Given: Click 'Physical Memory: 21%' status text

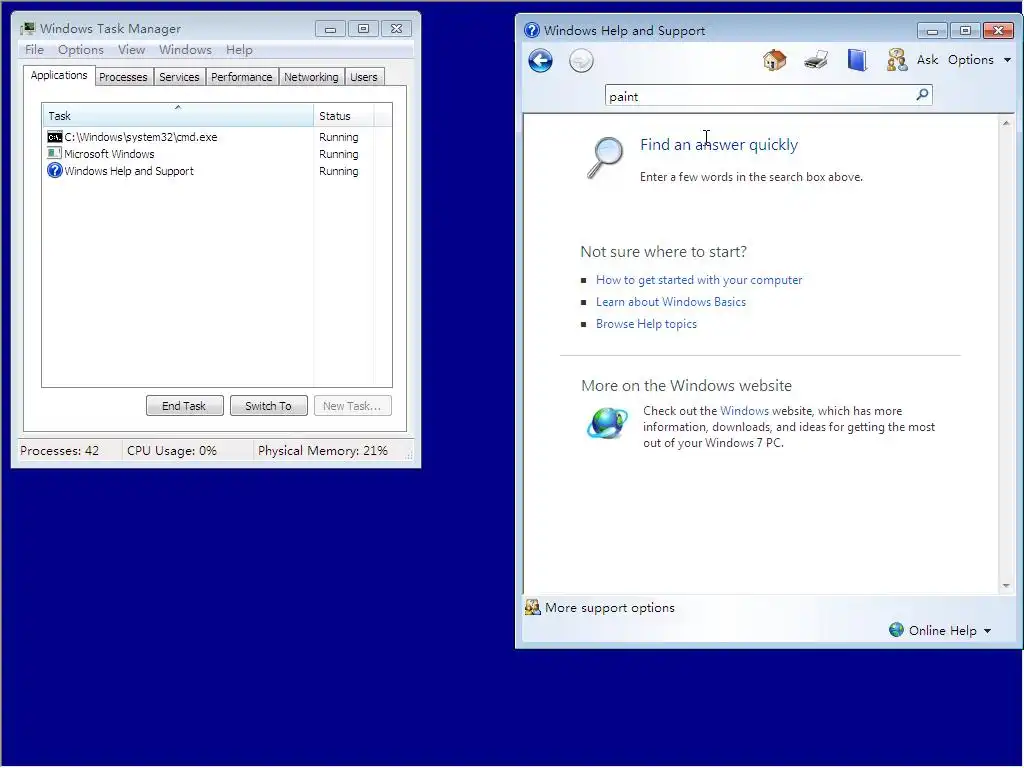Looking at the screenshot, I should [323, 451].
